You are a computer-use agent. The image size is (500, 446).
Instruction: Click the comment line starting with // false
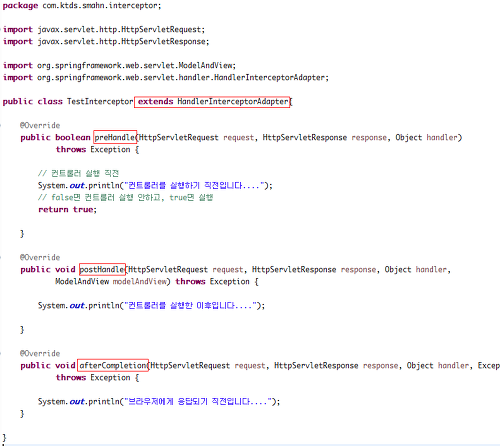pos(125,197)
